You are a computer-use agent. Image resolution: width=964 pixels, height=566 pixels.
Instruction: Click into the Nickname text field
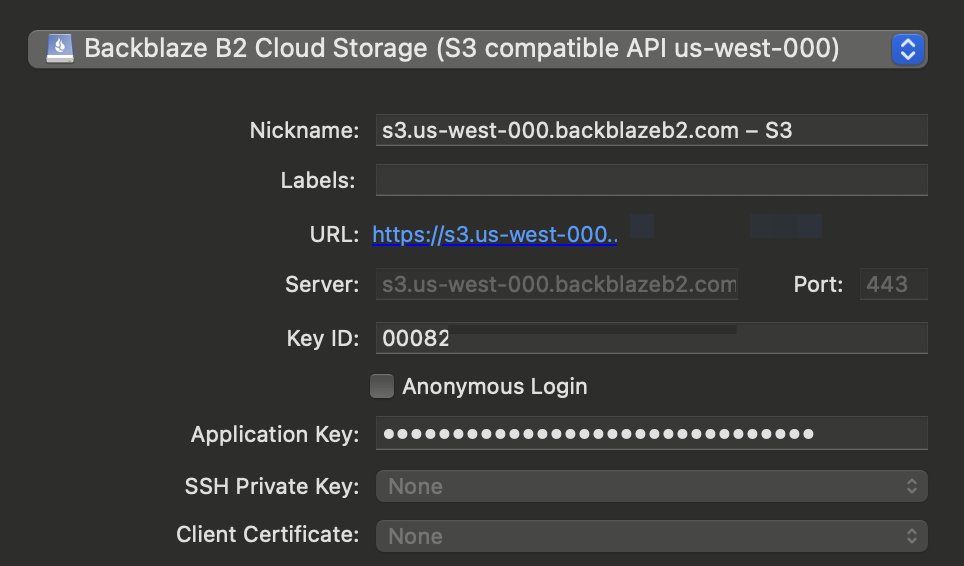[x=652, y=130]
